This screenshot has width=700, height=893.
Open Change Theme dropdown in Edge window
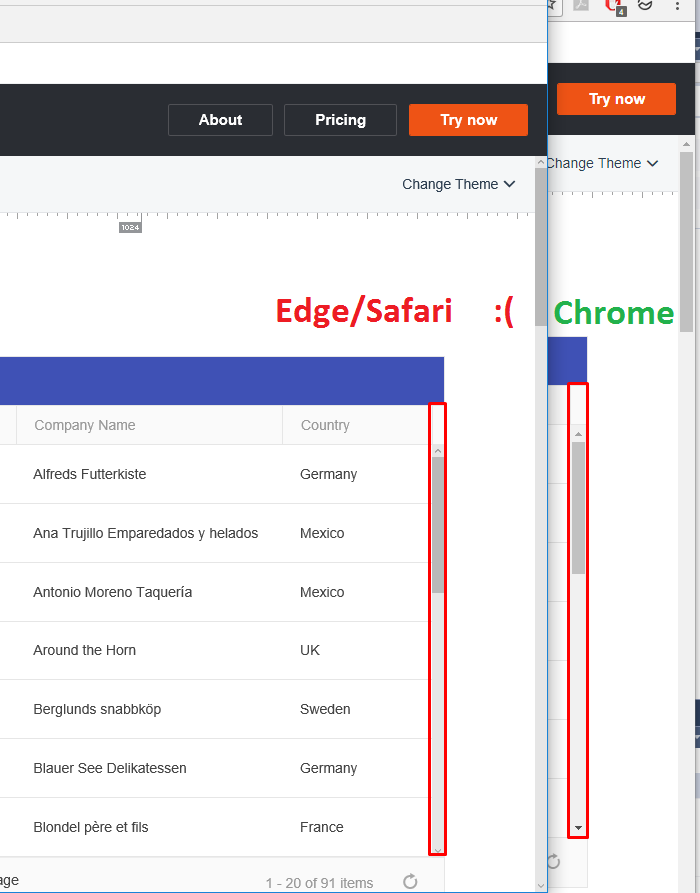(459, 184)
